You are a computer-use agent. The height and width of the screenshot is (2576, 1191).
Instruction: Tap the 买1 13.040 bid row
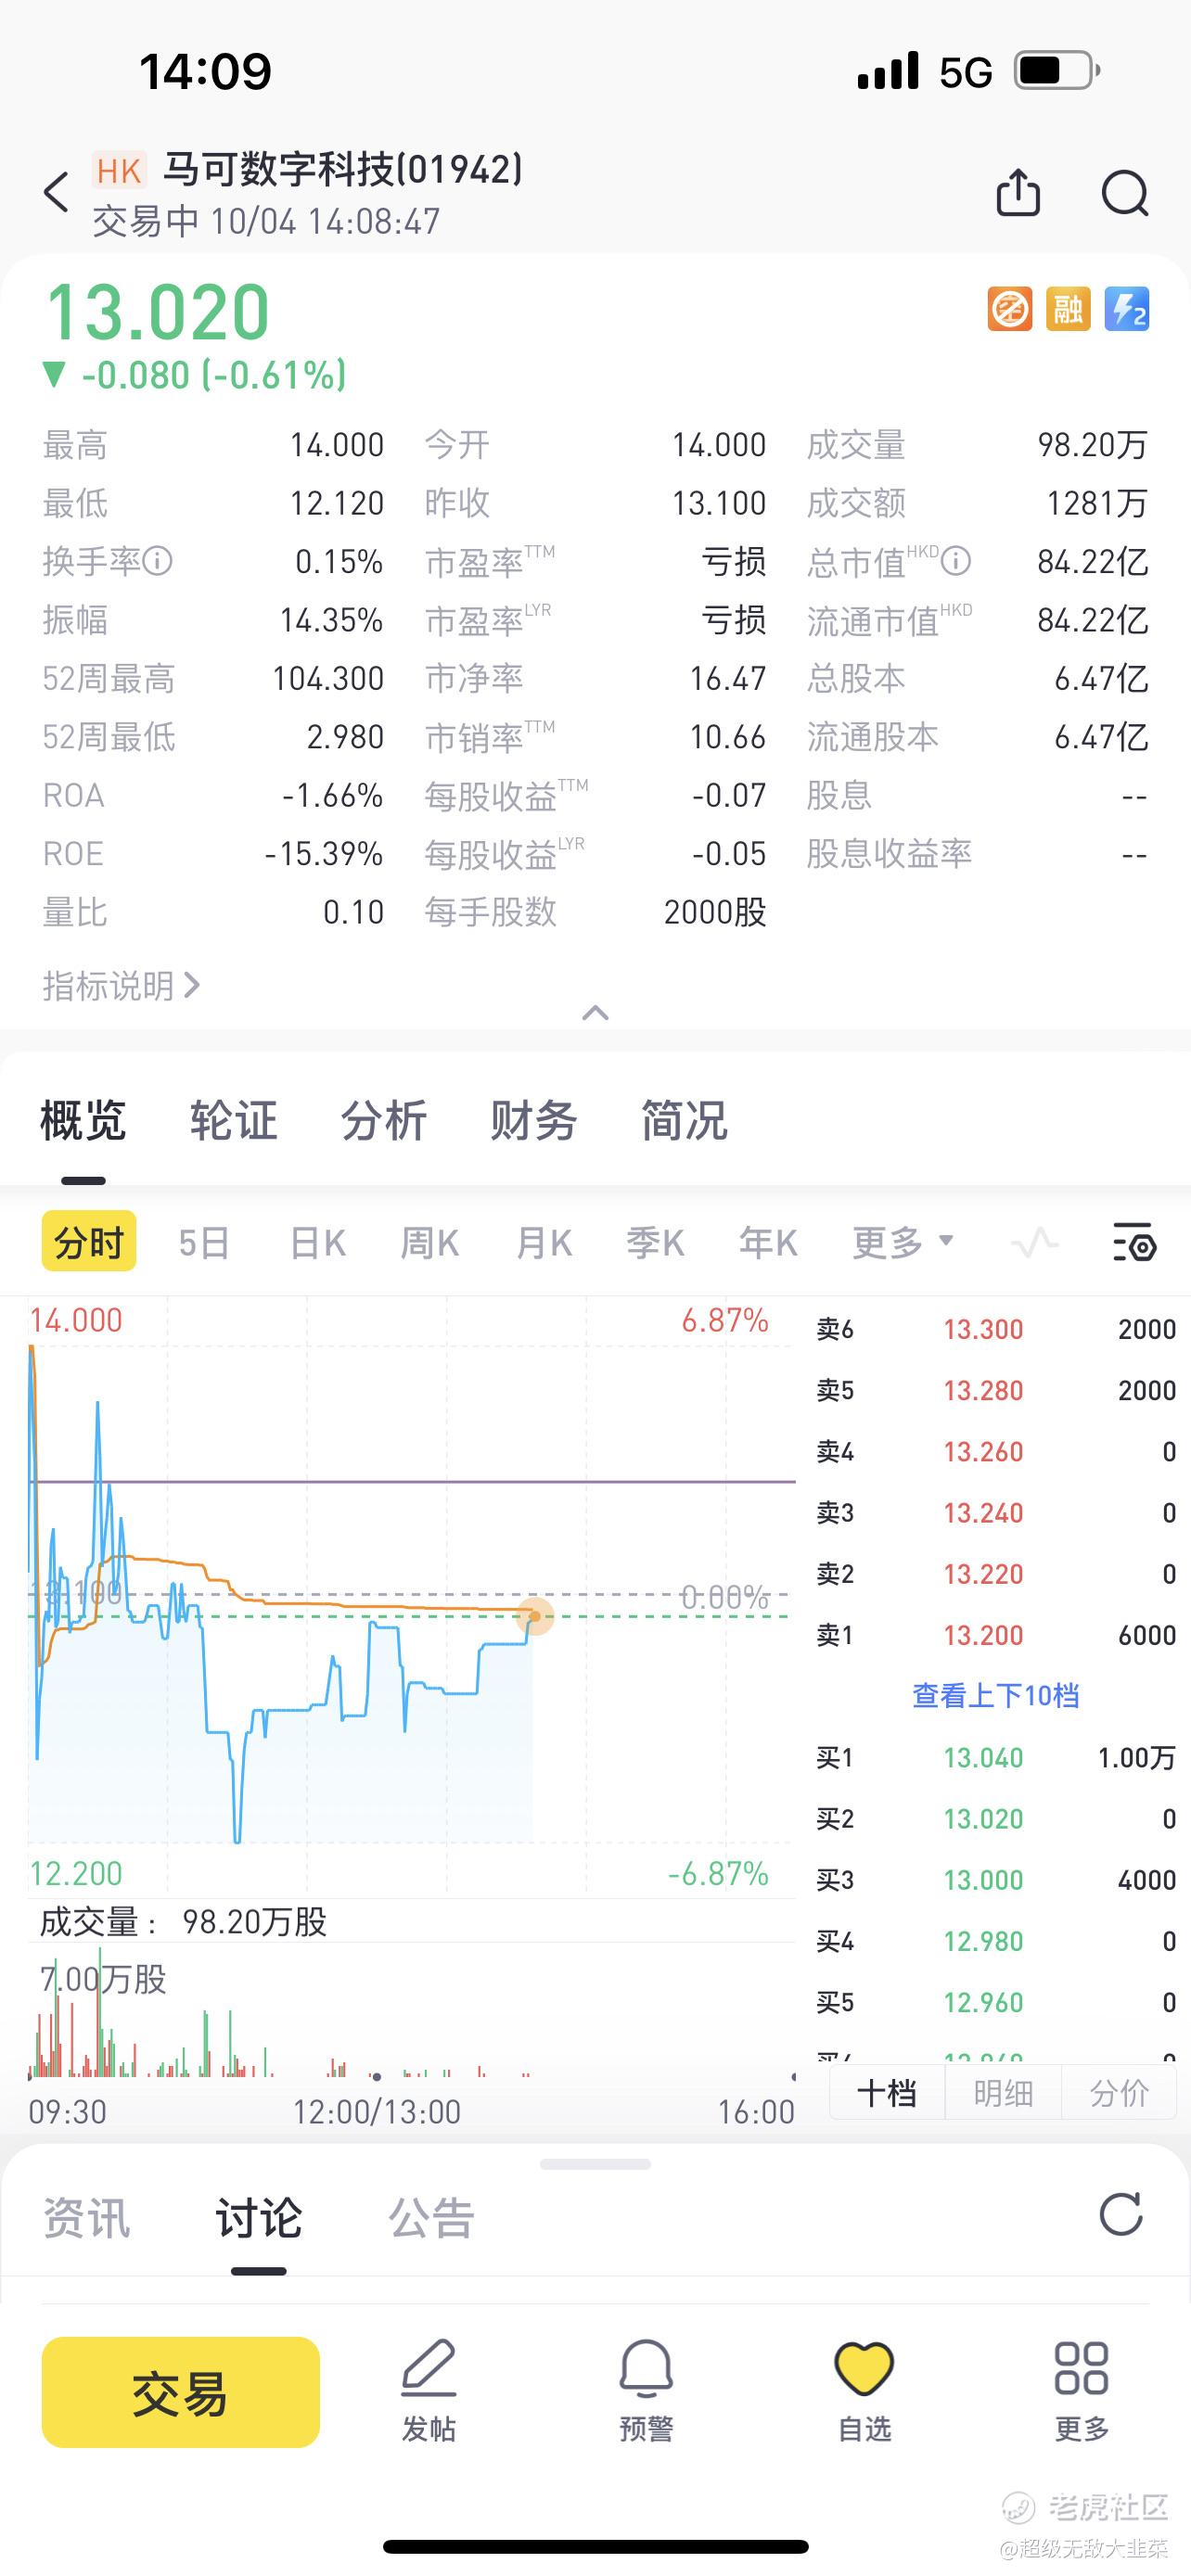[x=996, y=1757]
